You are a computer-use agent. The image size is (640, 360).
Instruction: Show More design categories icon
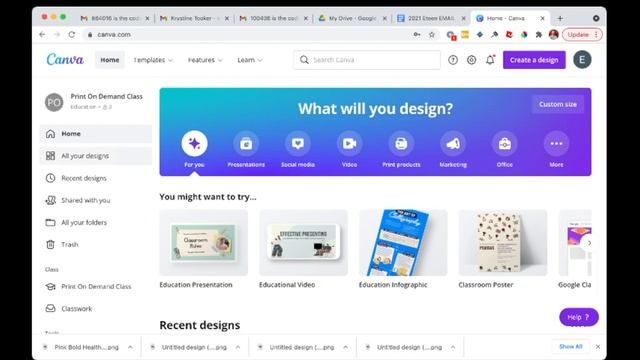click(556, 144)
